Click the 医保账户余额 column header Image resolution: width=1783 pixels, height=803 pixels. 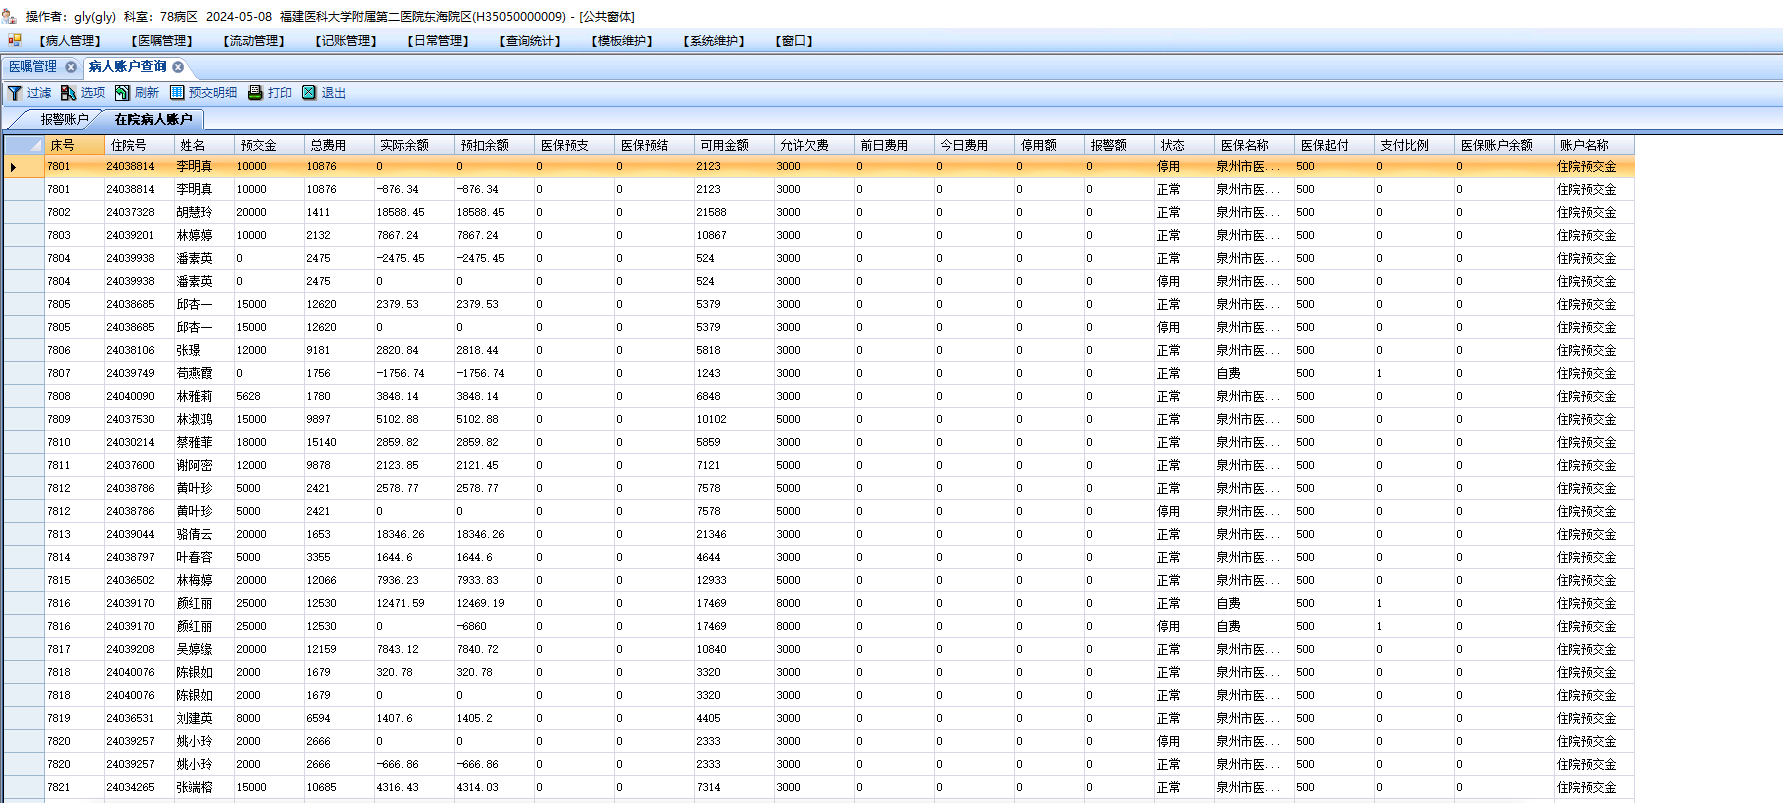(x=1504, y=145)
